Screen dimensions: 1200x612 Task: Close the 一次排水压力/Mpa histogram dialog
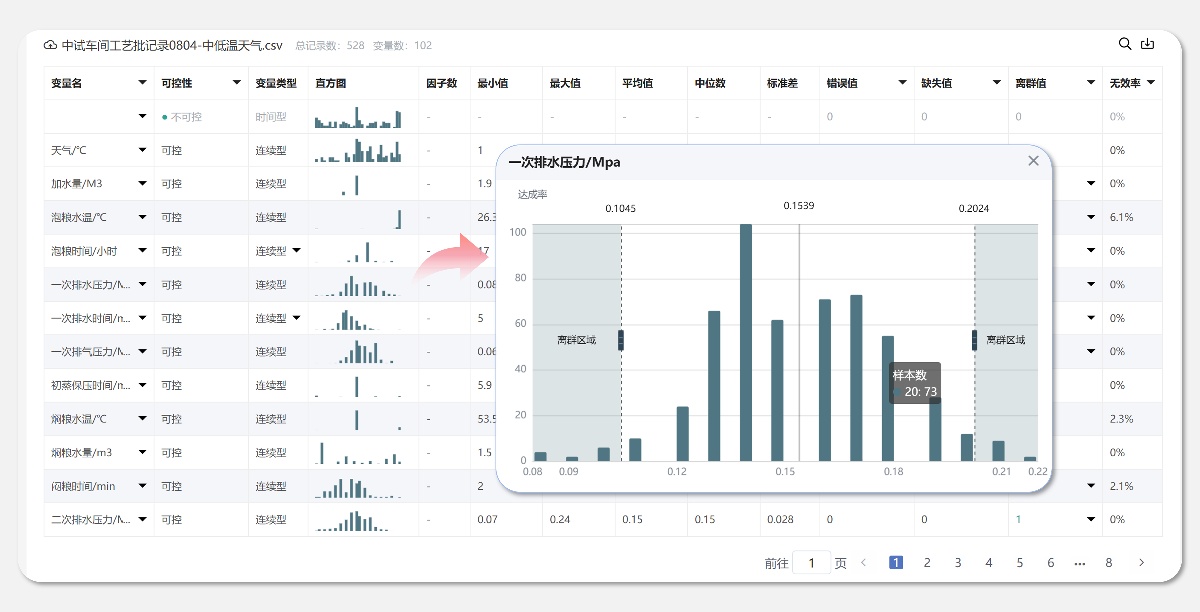(1033, 160)
